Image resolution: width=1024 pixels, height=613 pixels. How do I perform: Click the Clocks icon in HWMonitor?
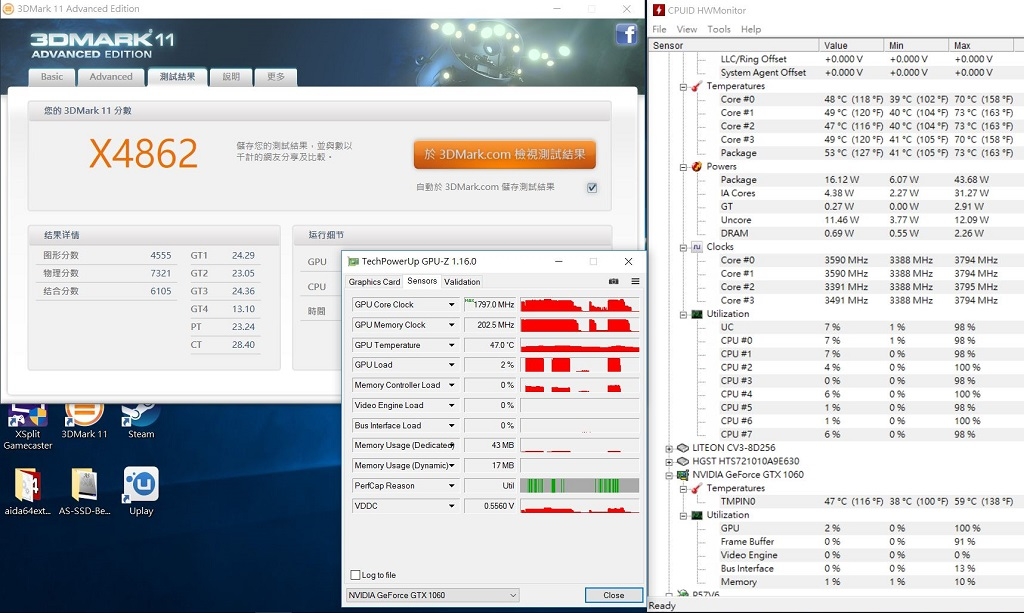click(697, 247)
